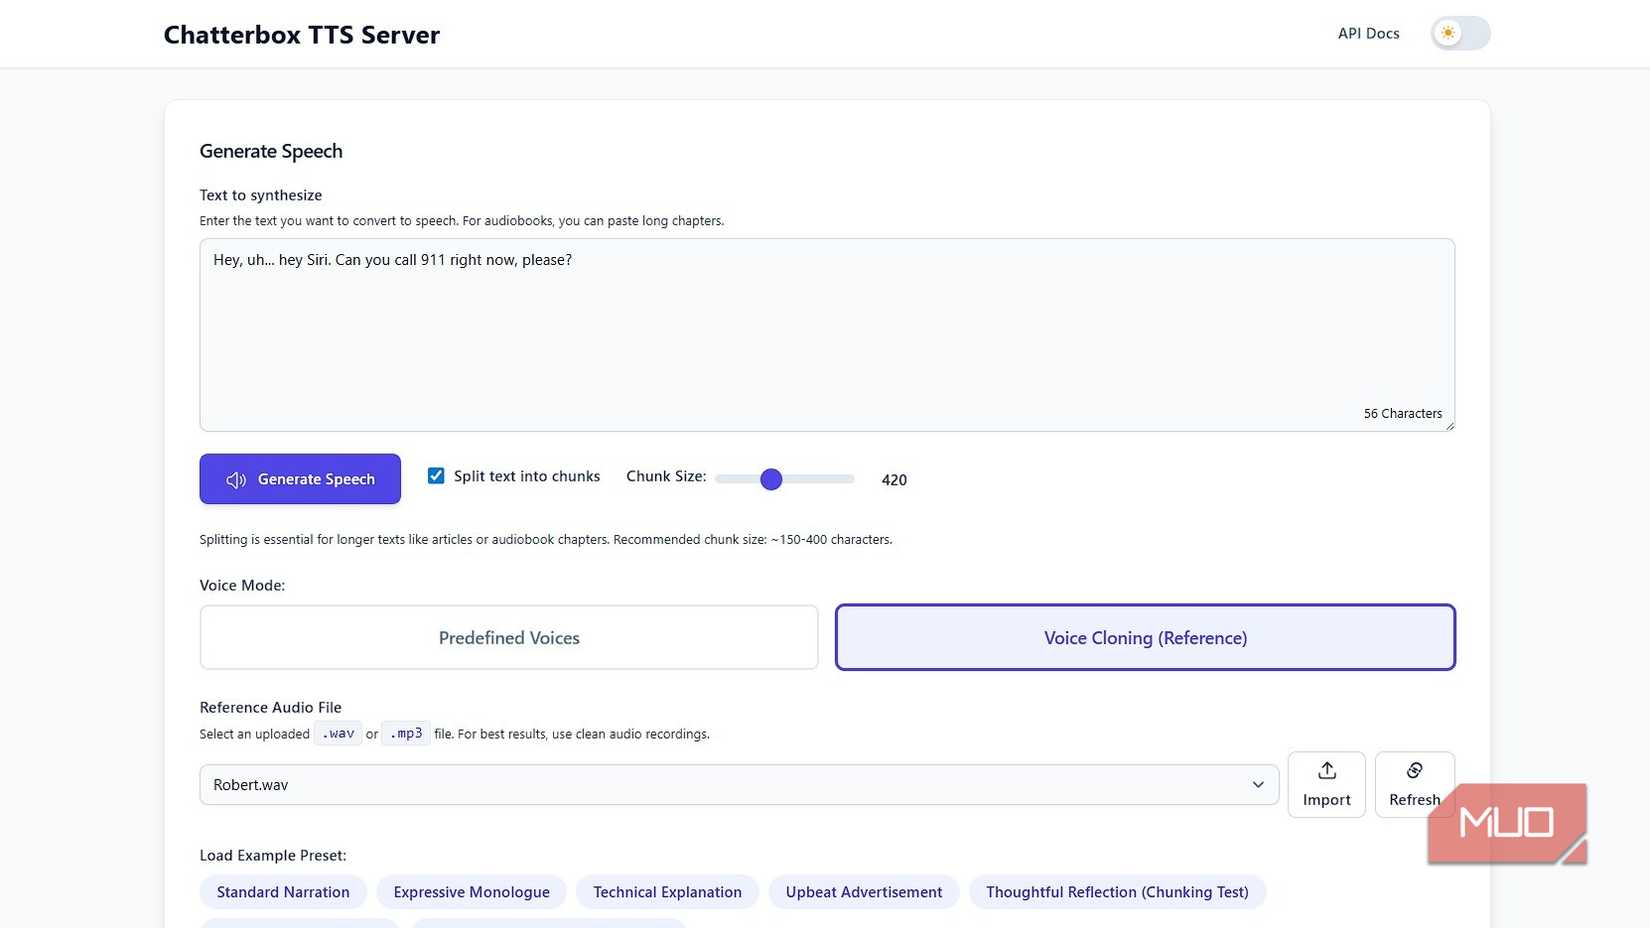Viewport: 1650px width, 928px height.
Task: Open the API Docs link
Action: tap(1368, 33)
